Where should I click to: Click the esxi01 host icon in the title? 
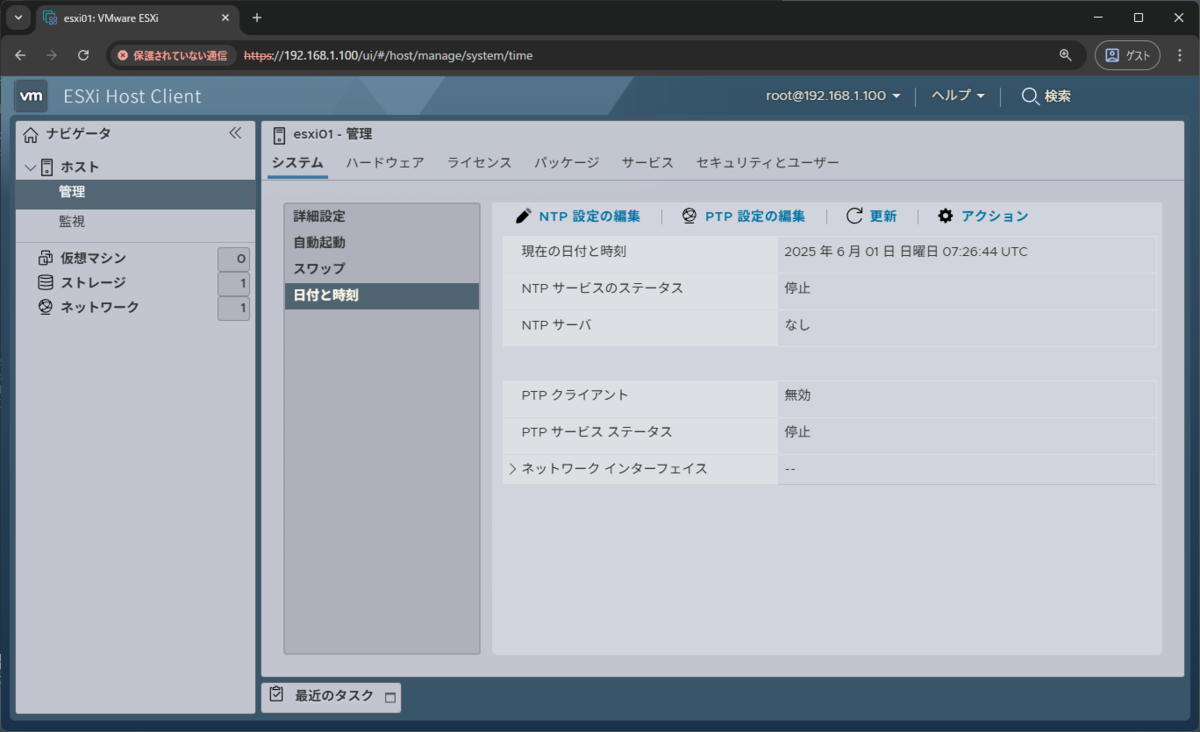[x=279, y=134]
